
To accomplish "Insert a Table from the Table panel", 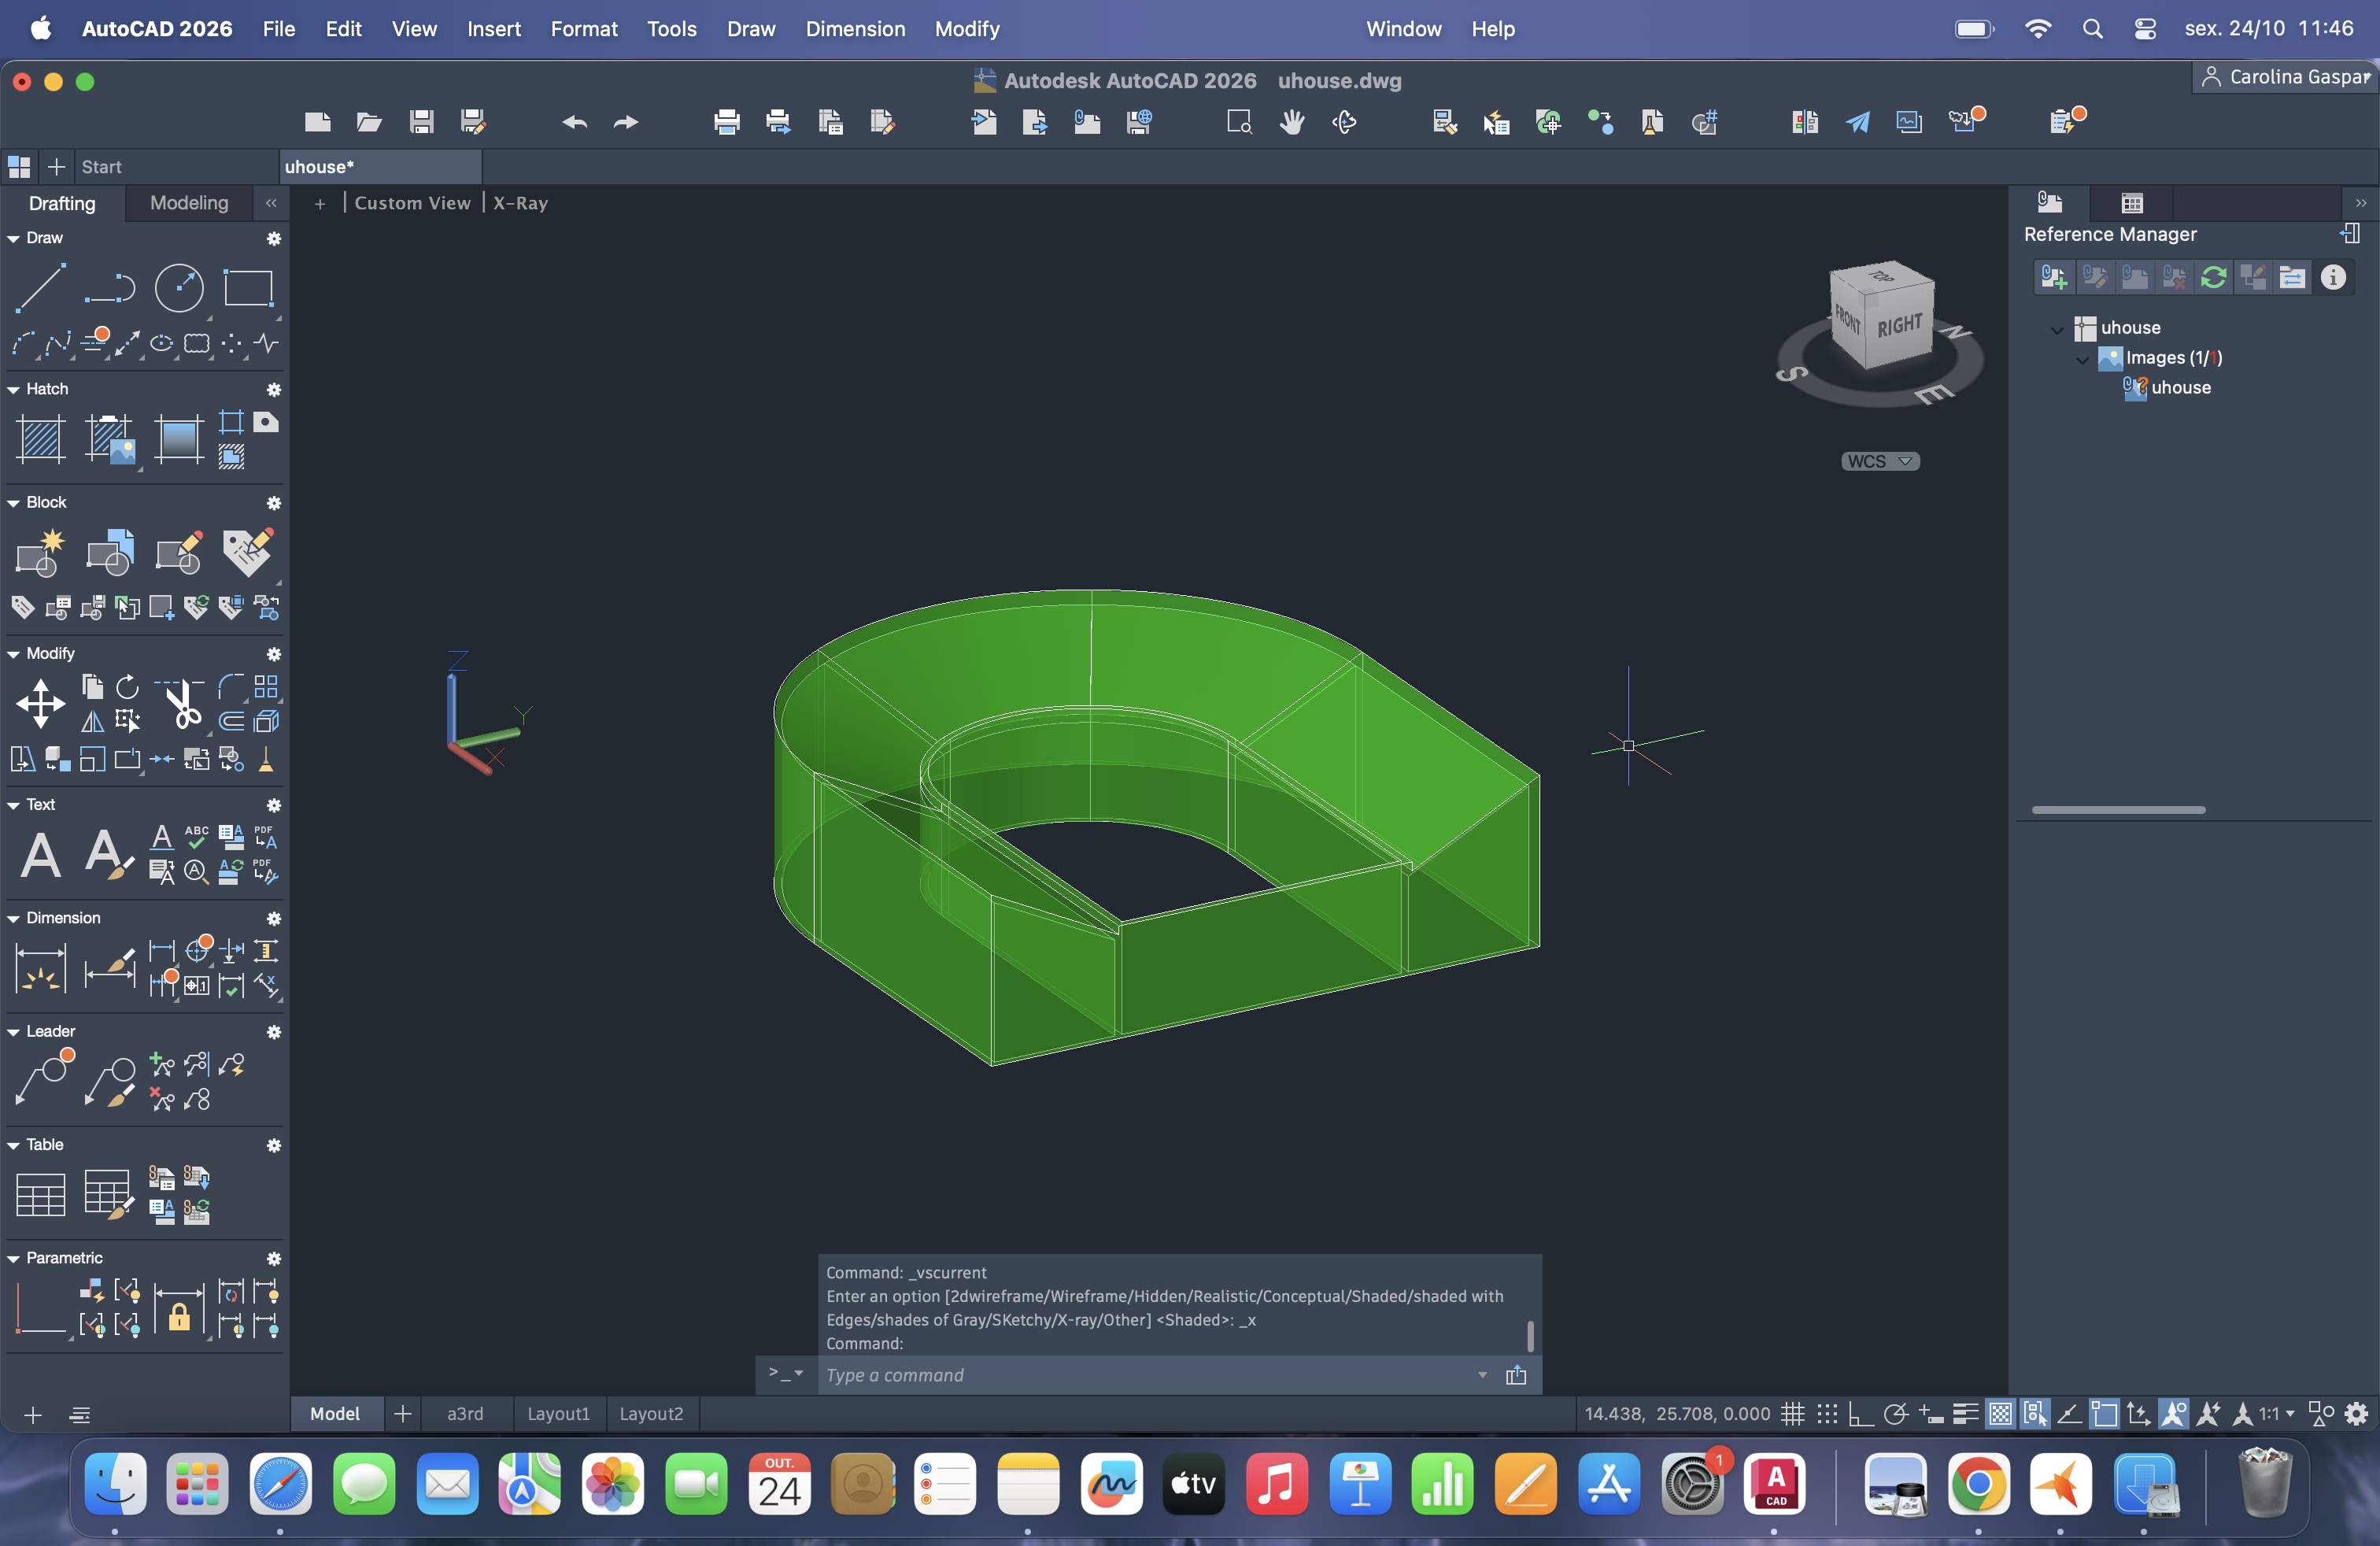I will tap(40, 1194).
